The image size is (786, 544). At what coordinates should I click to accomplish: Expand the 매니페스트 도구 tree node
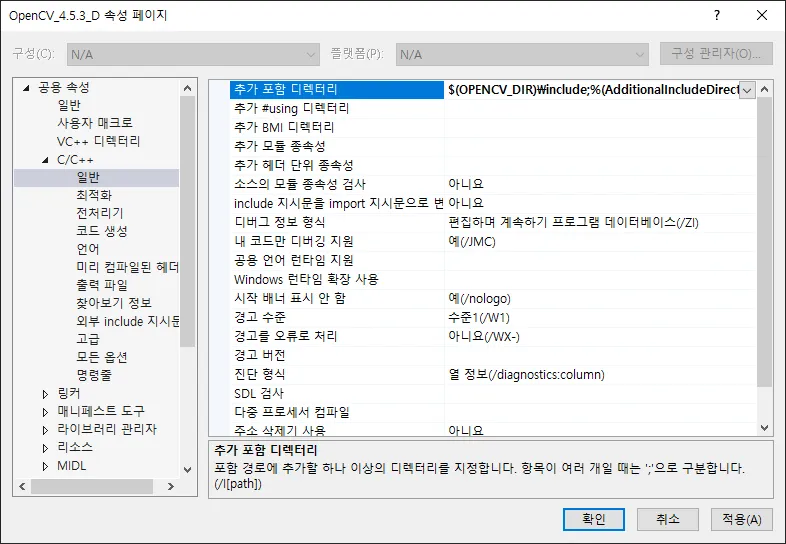pyautogui.click(x=45, y=412)
